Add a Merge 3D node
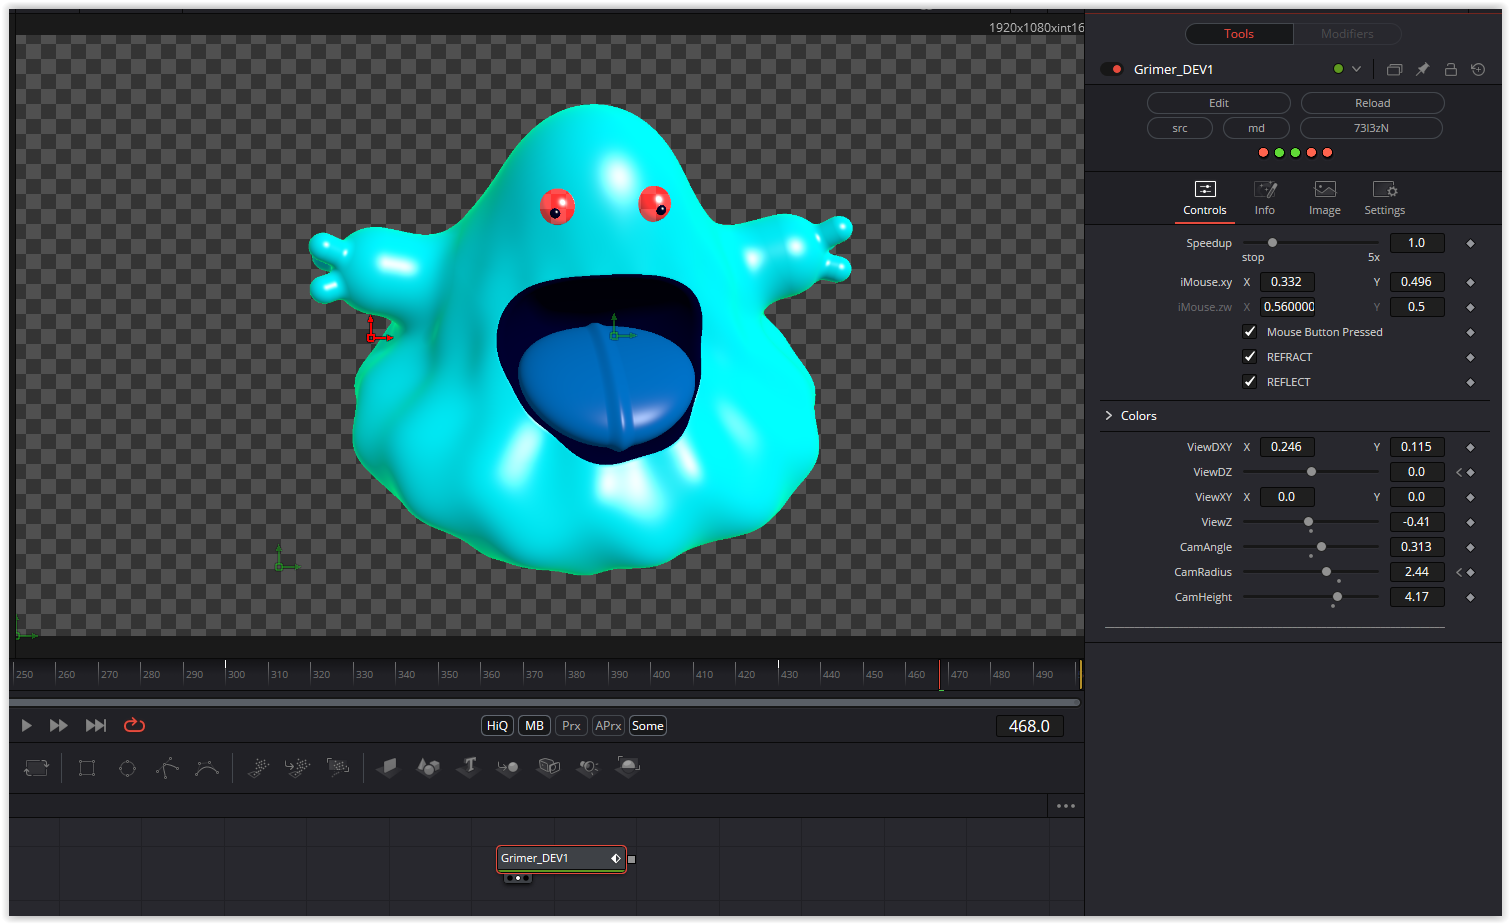Screen dimensions: 1510x924 tap(508, 768)
